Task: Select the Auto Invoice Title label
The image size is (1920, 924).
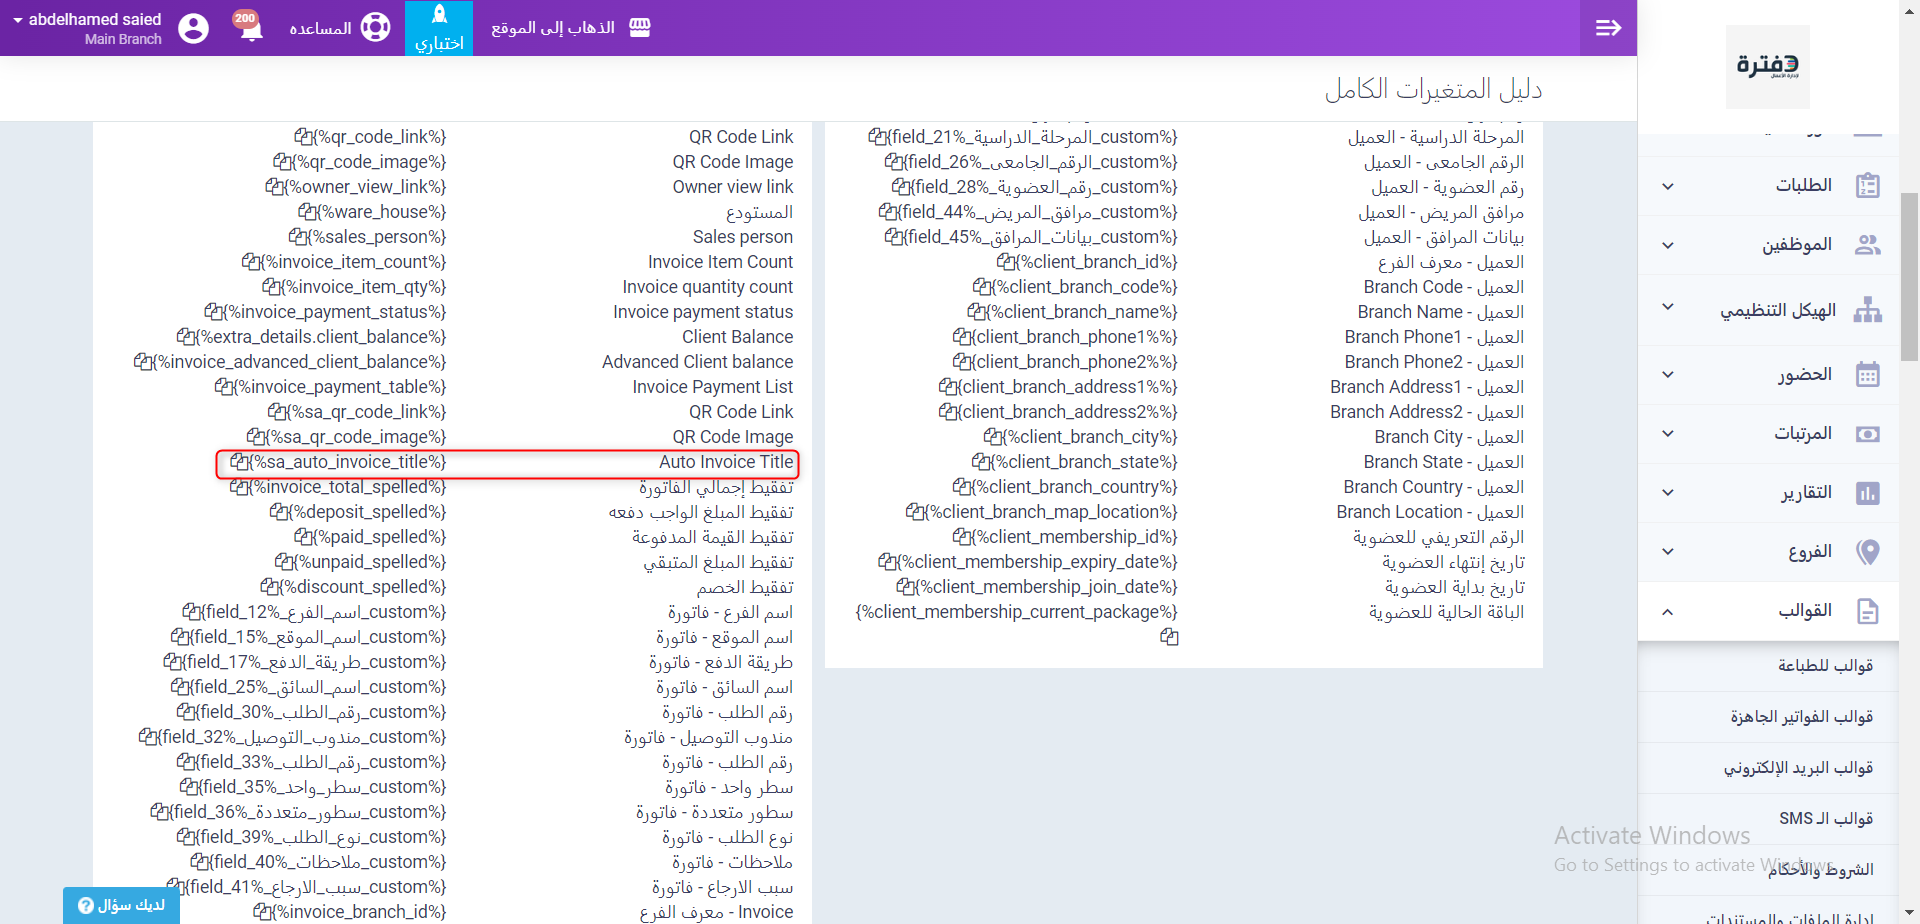Action: point(726,462)
